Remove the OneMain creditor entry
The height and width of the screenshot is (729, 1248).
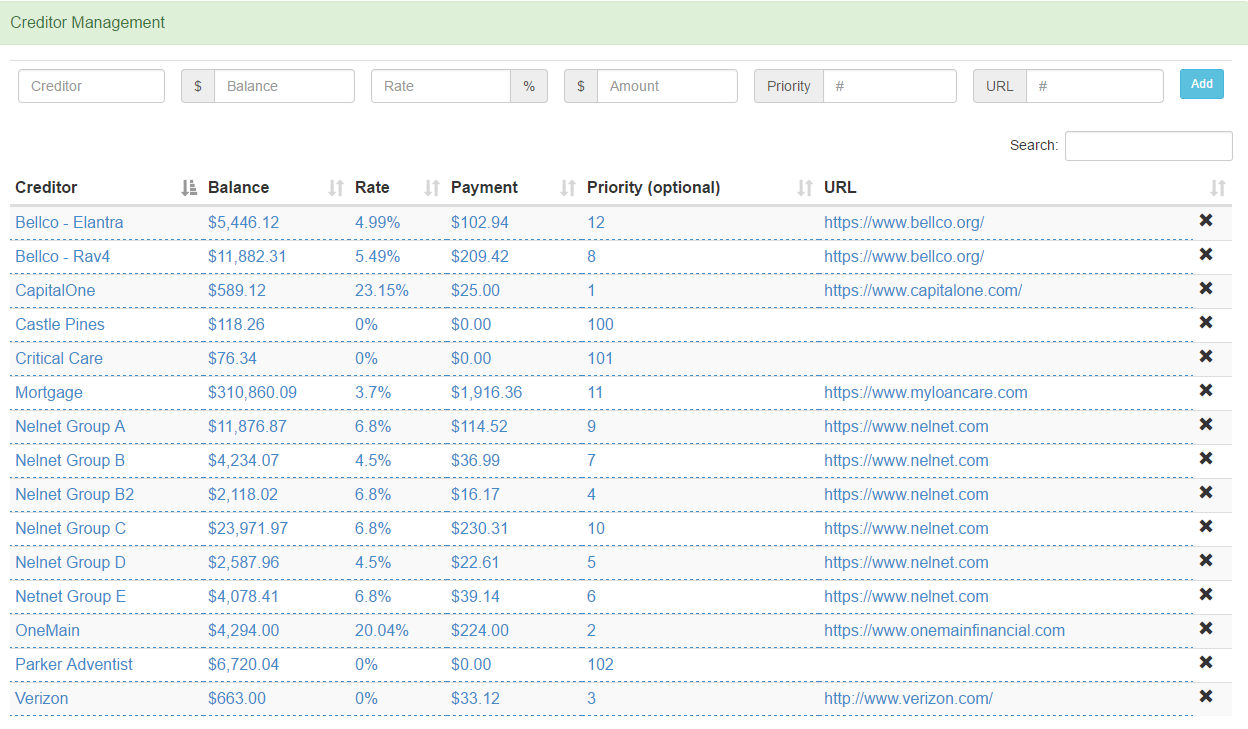tap(1205, 629)
